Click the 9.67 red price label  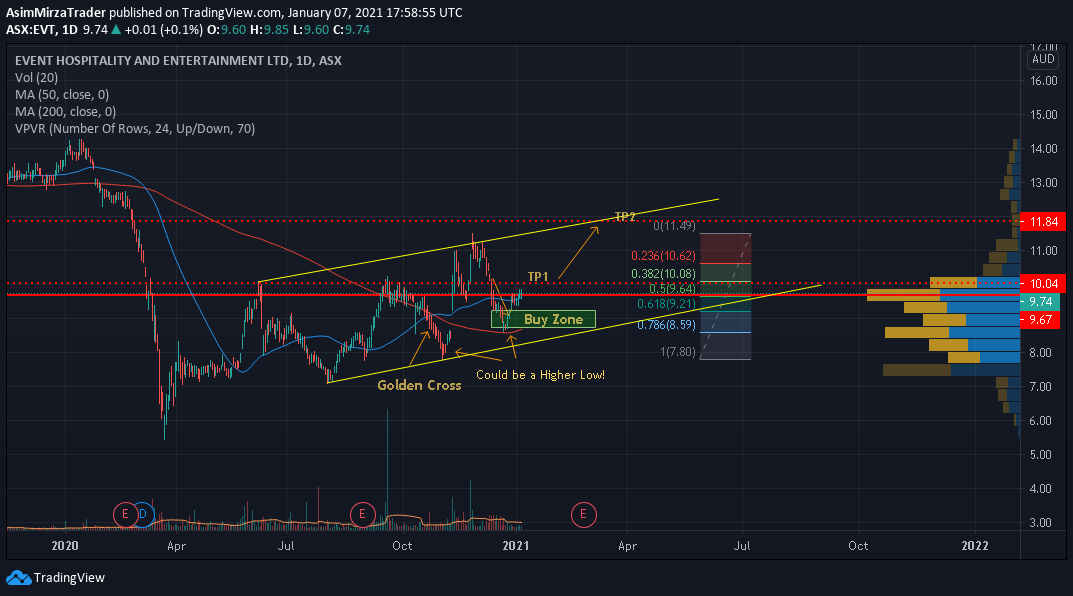click(x=1040, y=320)
